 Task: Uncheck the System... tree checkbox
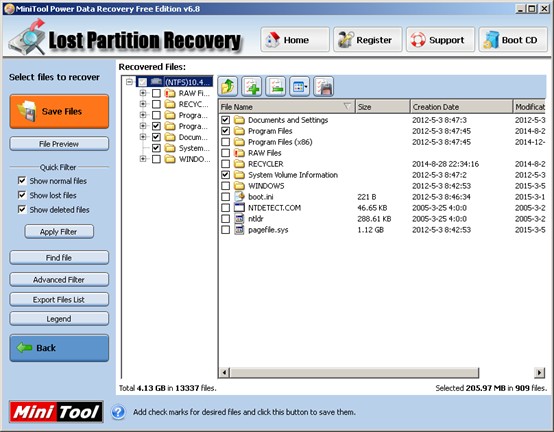156,148
